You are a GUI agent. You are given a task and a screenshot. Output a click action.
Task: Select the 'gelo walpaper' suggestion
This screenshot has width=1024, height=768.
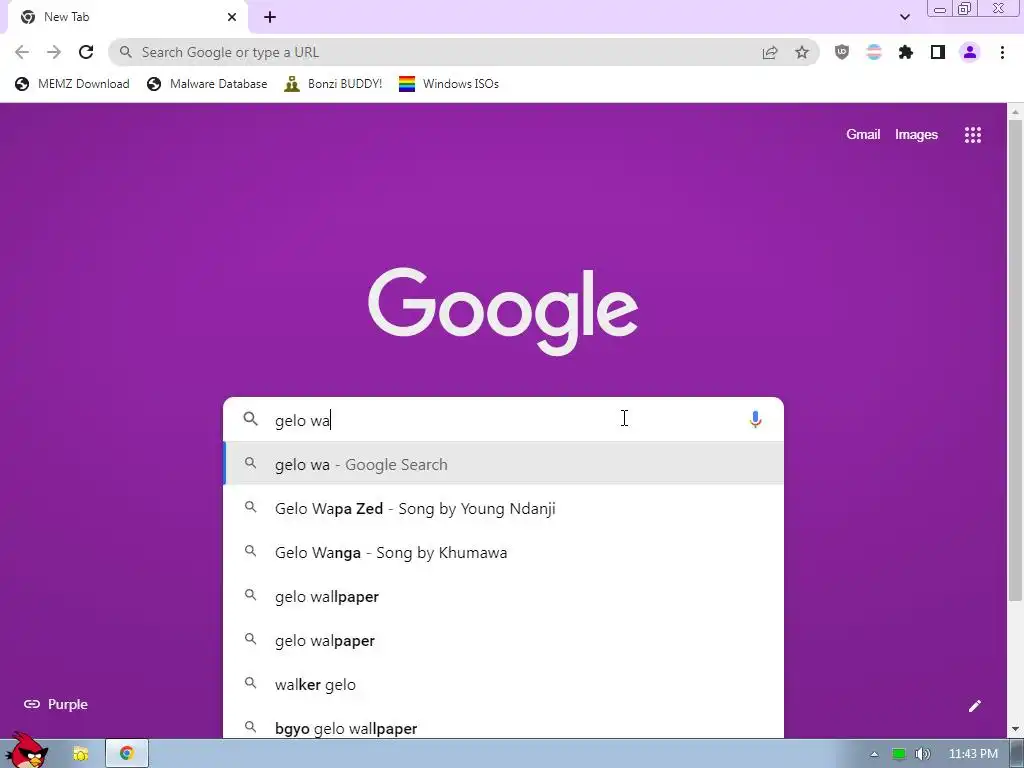click(503, 640)
